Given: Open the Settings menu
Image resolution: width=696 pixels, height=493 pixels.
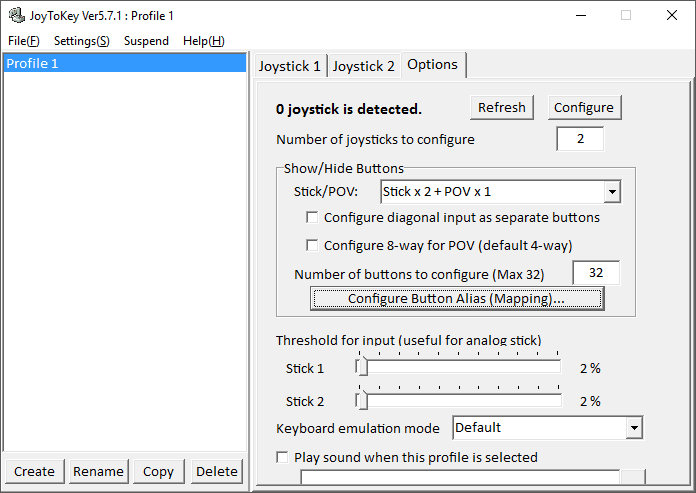Looking at the screenshot, I should (82, 41).
